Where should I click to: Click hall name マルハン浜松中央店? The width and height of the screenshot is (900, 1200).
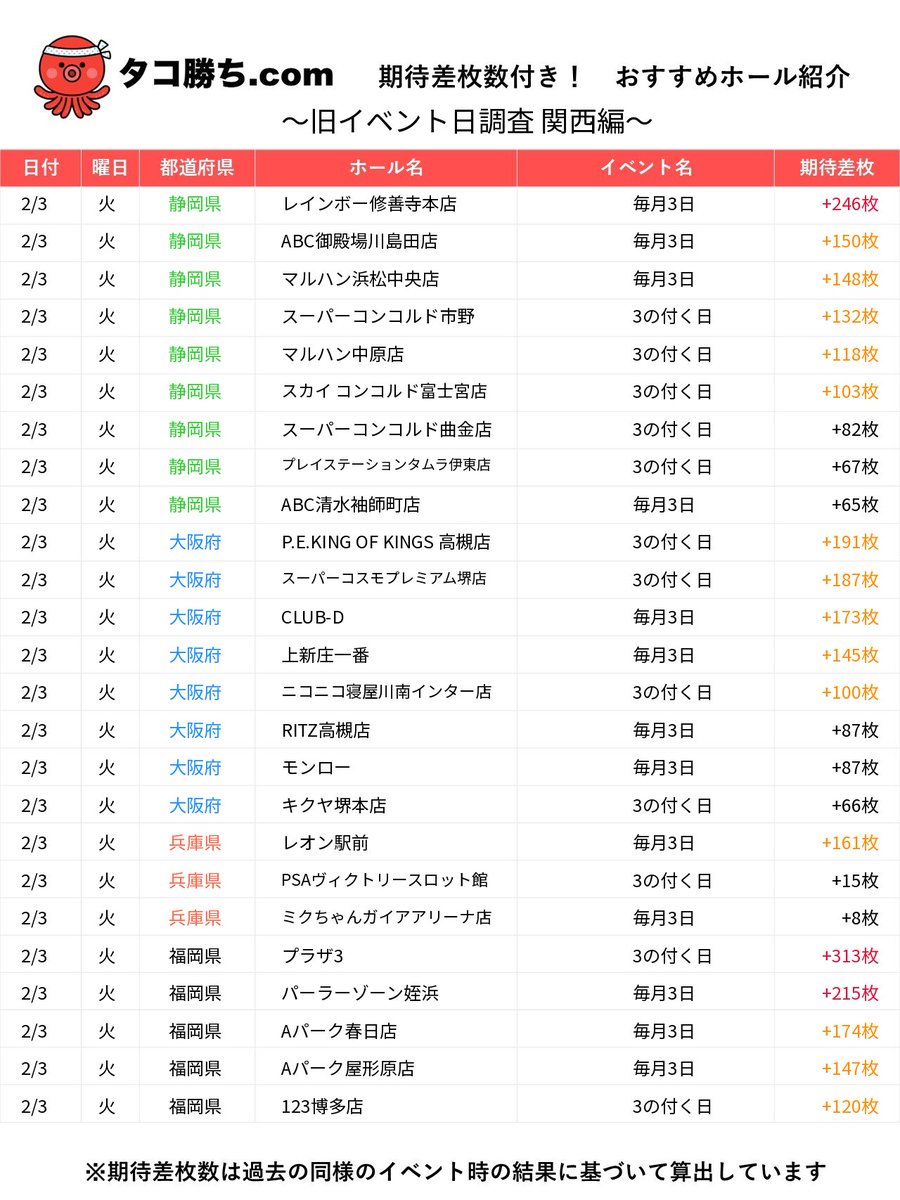[360, 279]
